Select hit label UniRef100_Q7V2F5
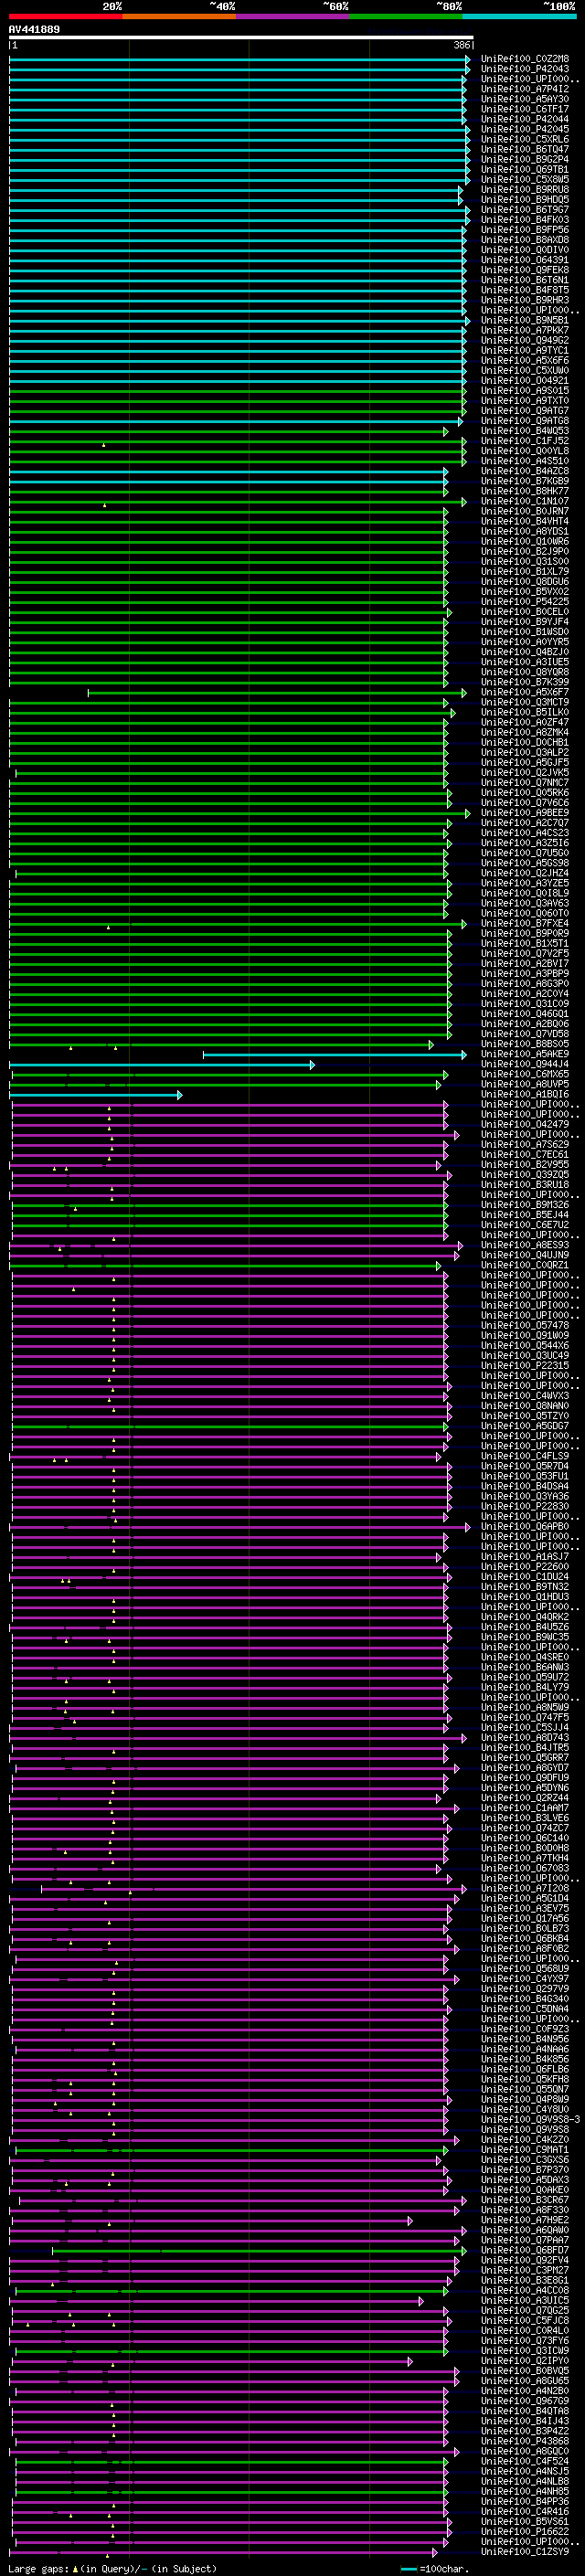The image size is (585, 2576). pos(525,953)
